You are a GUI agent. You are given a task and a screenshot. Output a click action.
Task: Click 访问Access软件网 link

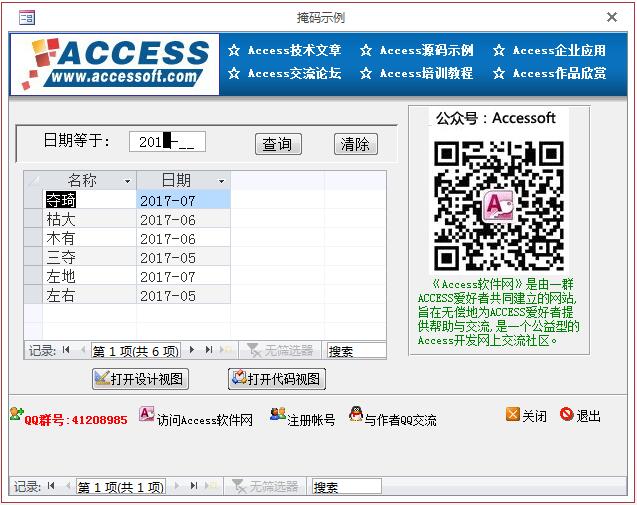coord(205,420)
